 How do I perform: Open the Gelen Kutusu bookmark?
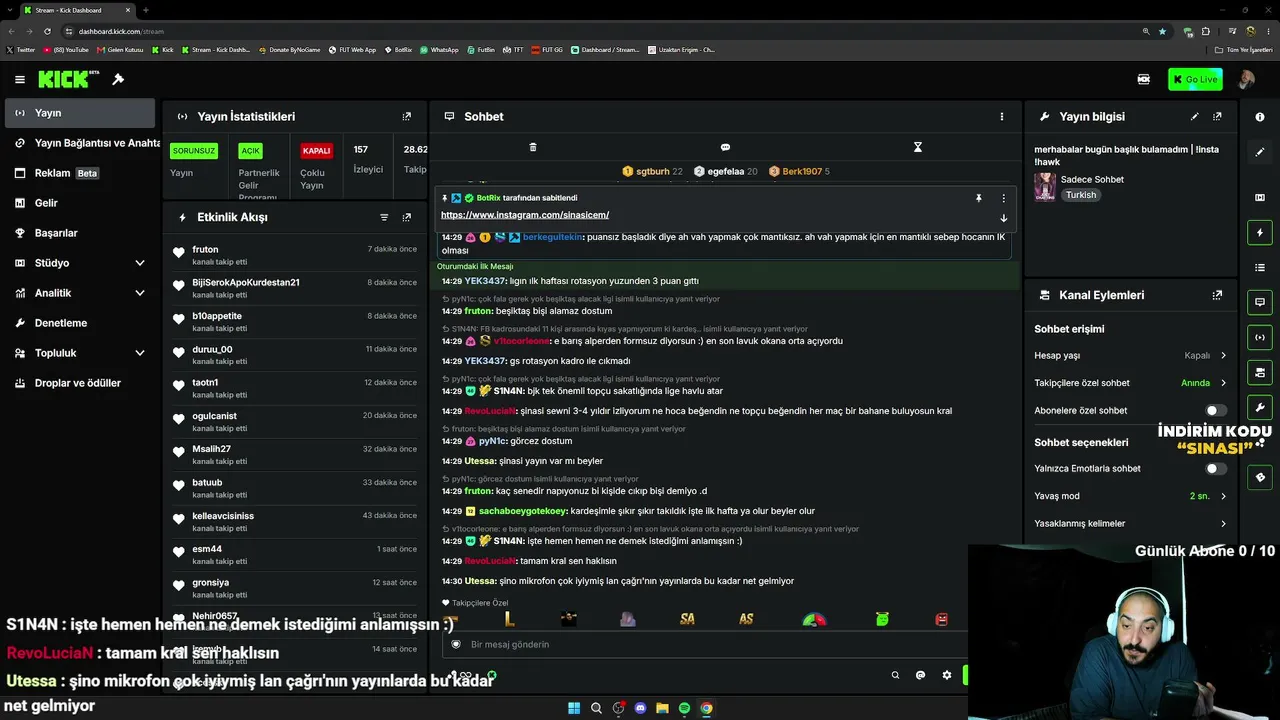(120, 49)
